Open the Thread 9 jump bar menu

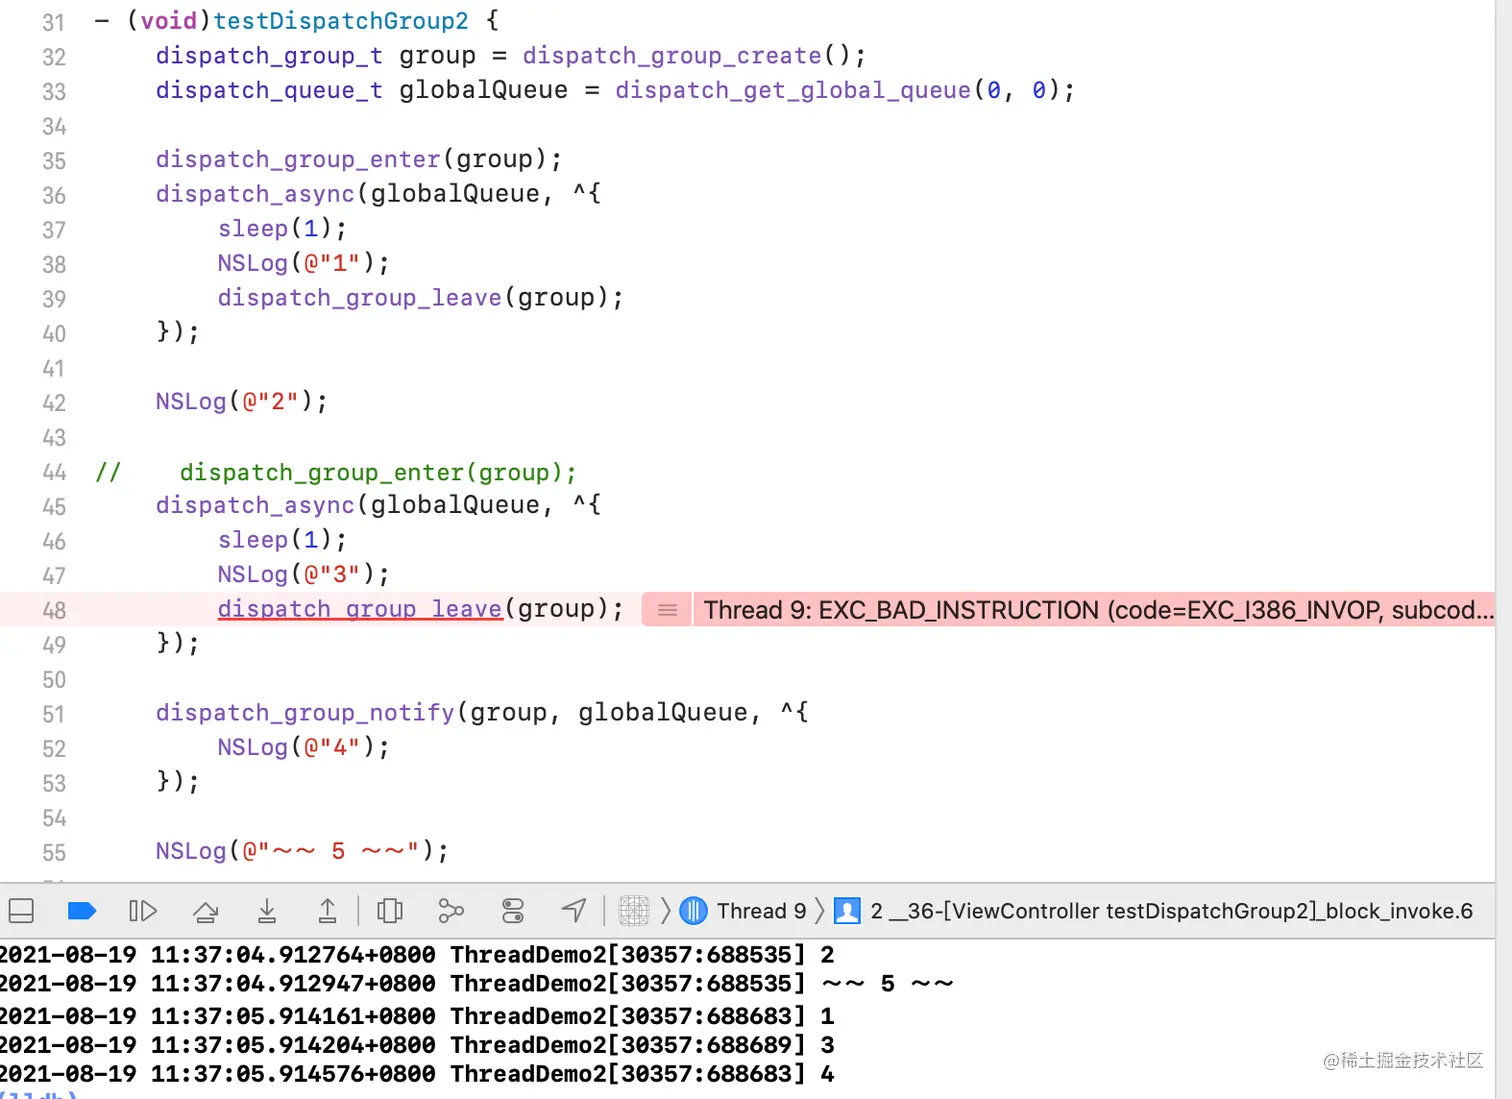[x=761, y=911]
